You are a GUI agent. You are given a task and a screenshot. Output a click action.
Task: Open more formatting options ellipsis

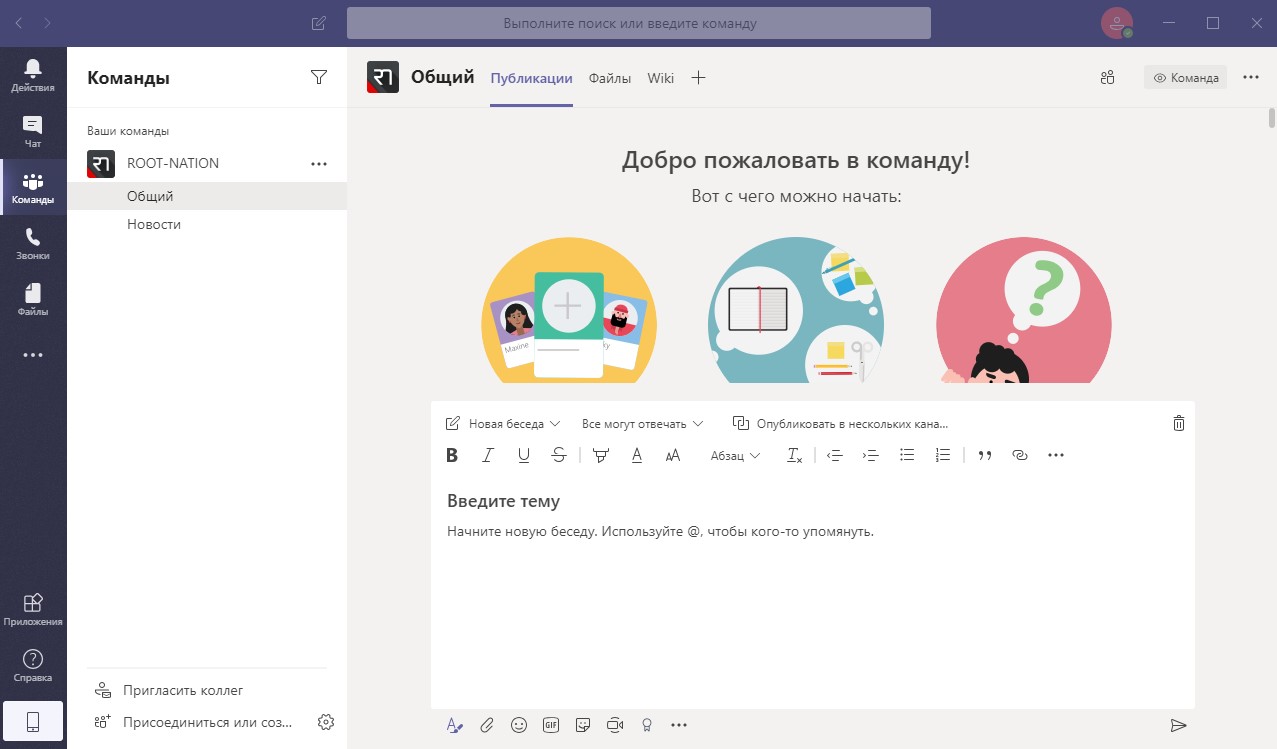click(x=1056, y=455)
